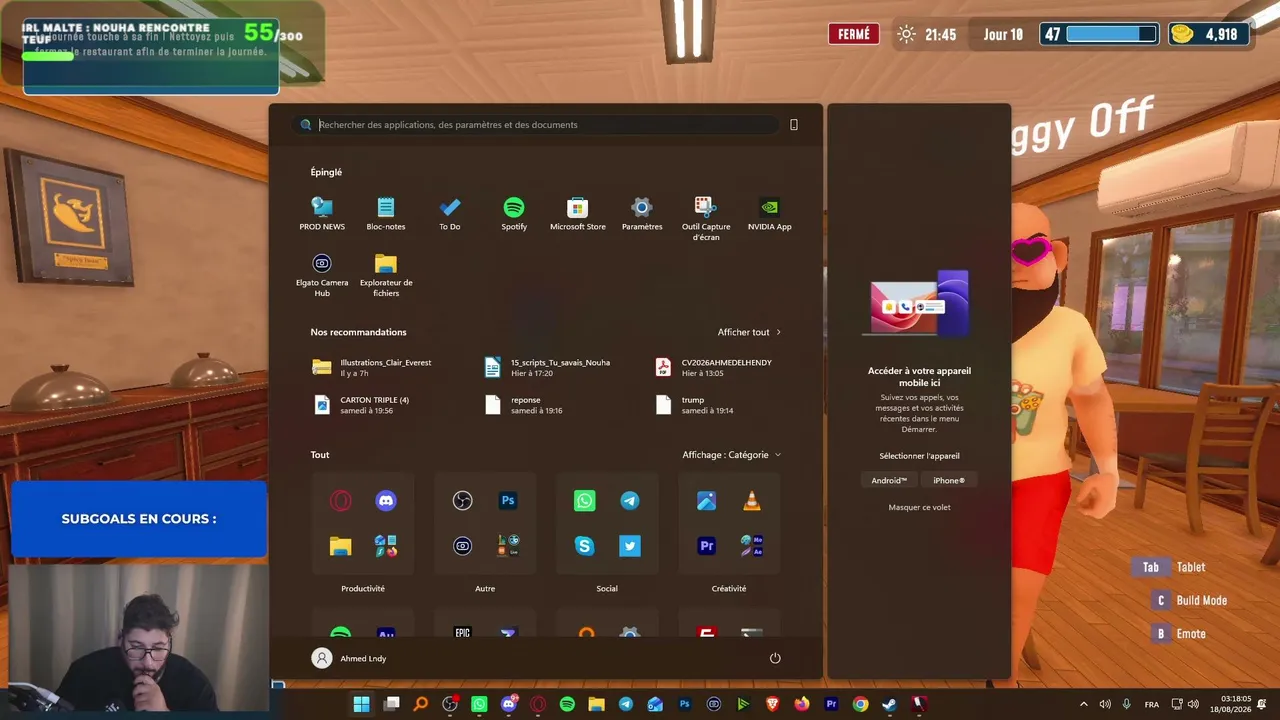Open Photos app in the Créativité group

coord(707,501)
